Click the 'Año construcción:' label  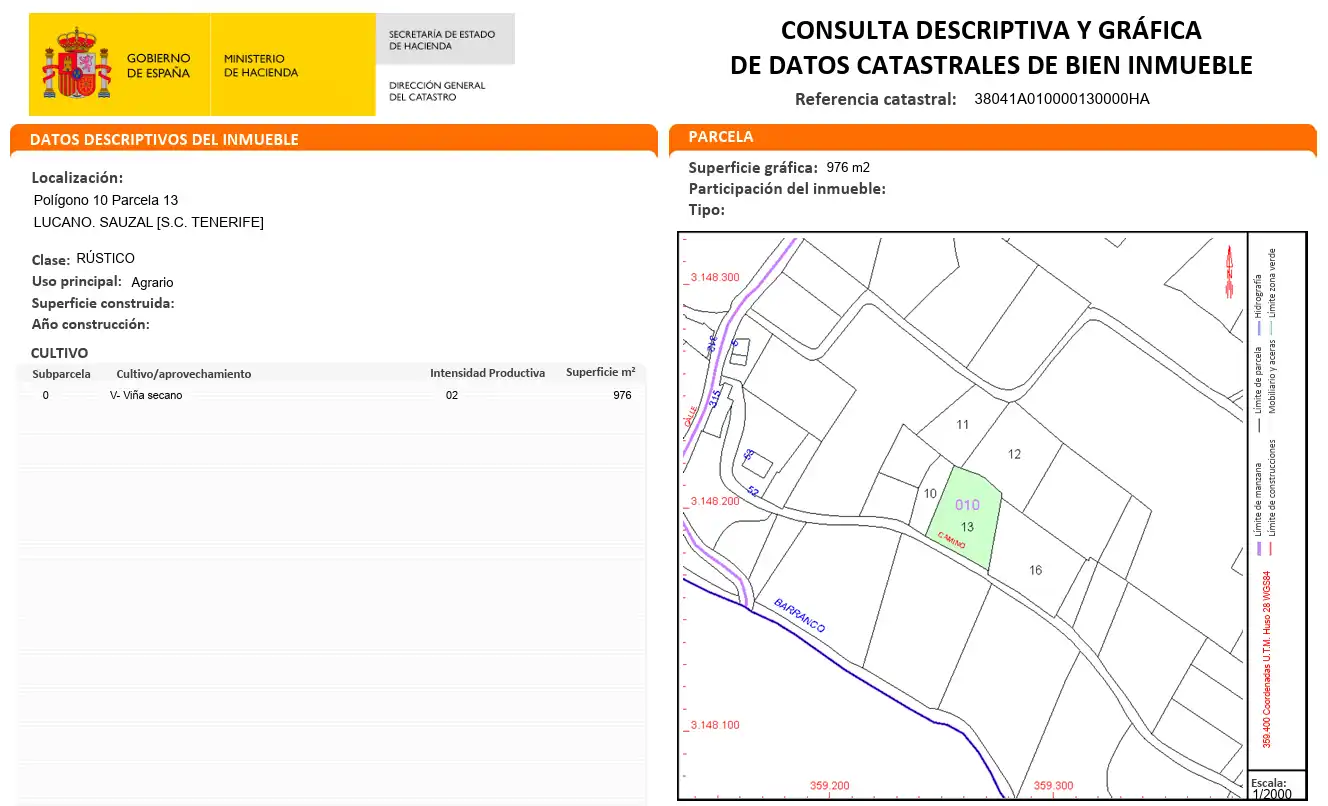click(x=91, y=324)
